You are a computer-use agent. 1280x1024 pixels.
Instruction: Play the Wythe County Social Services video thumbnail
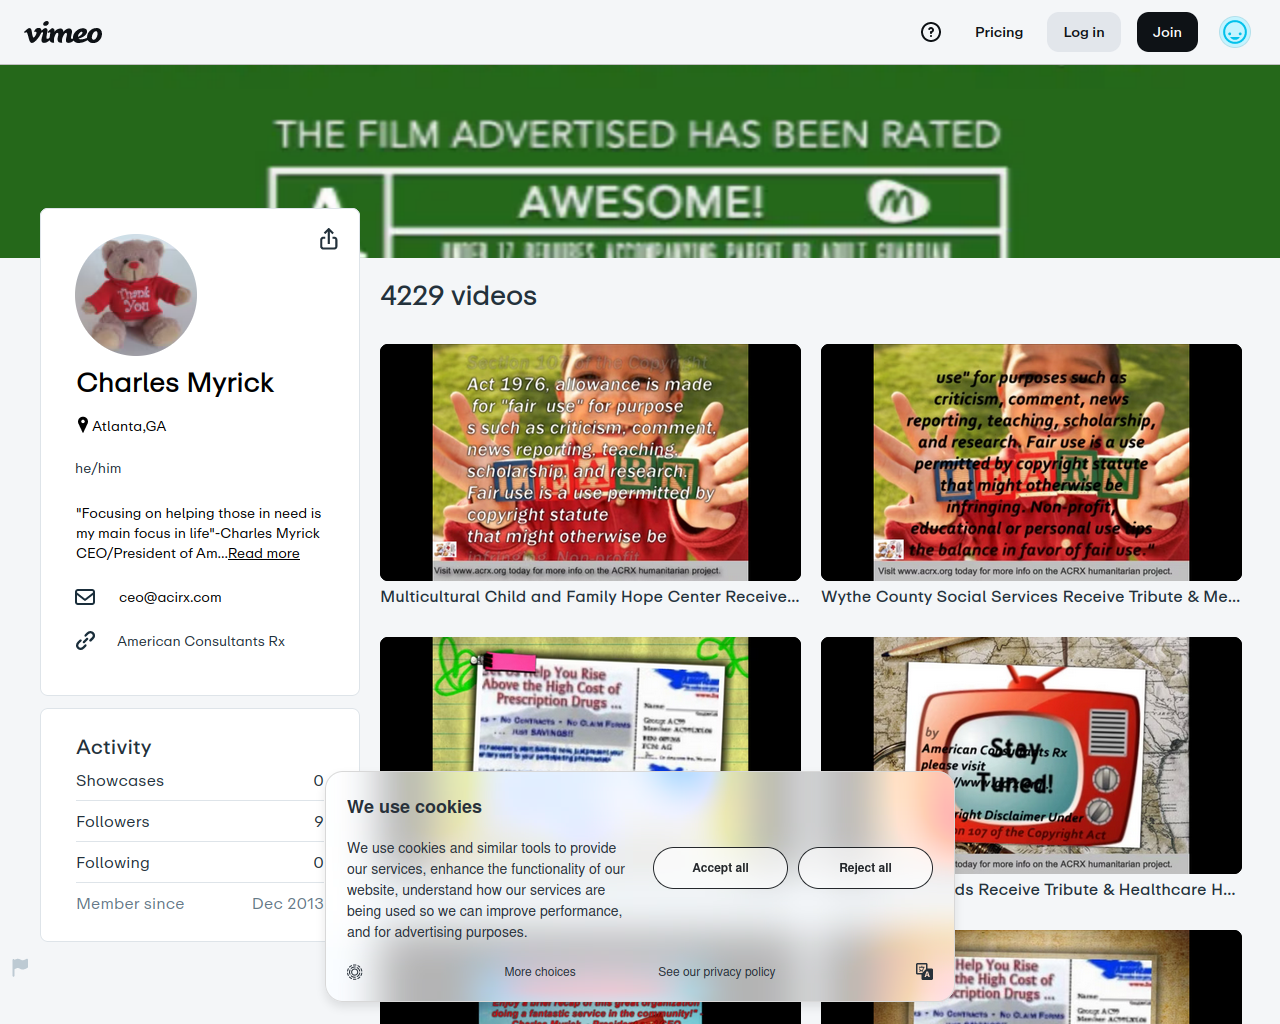(1031, 462)
